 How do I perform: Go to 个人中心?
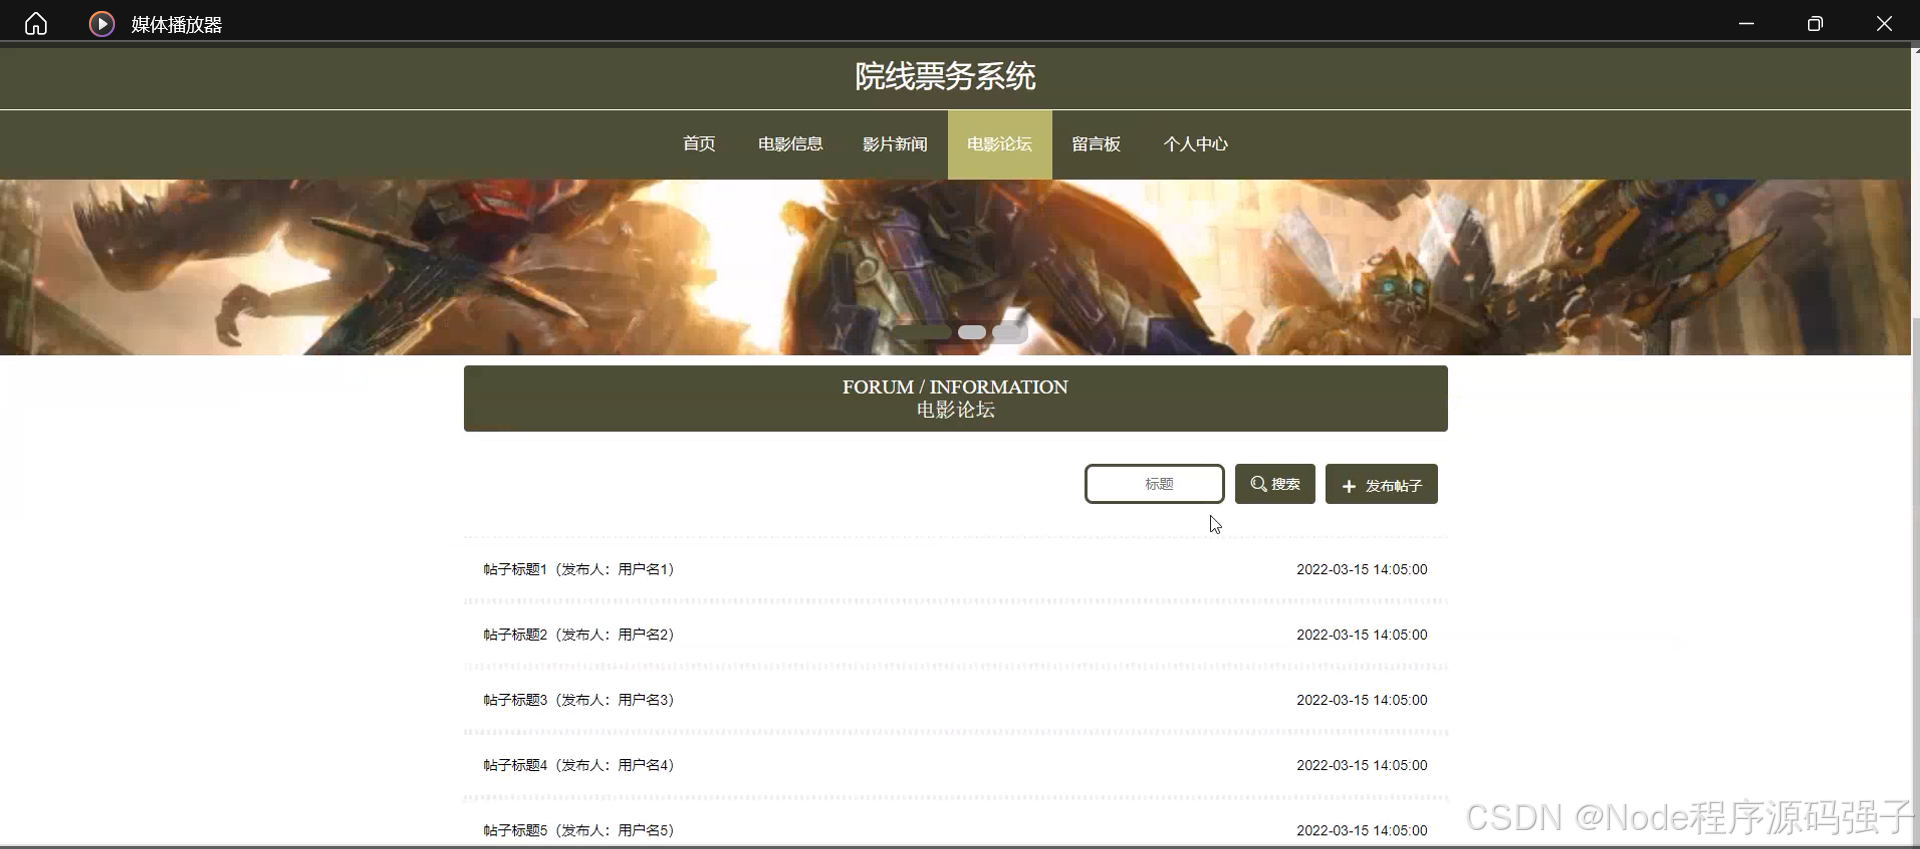(x=1195, y=144)
